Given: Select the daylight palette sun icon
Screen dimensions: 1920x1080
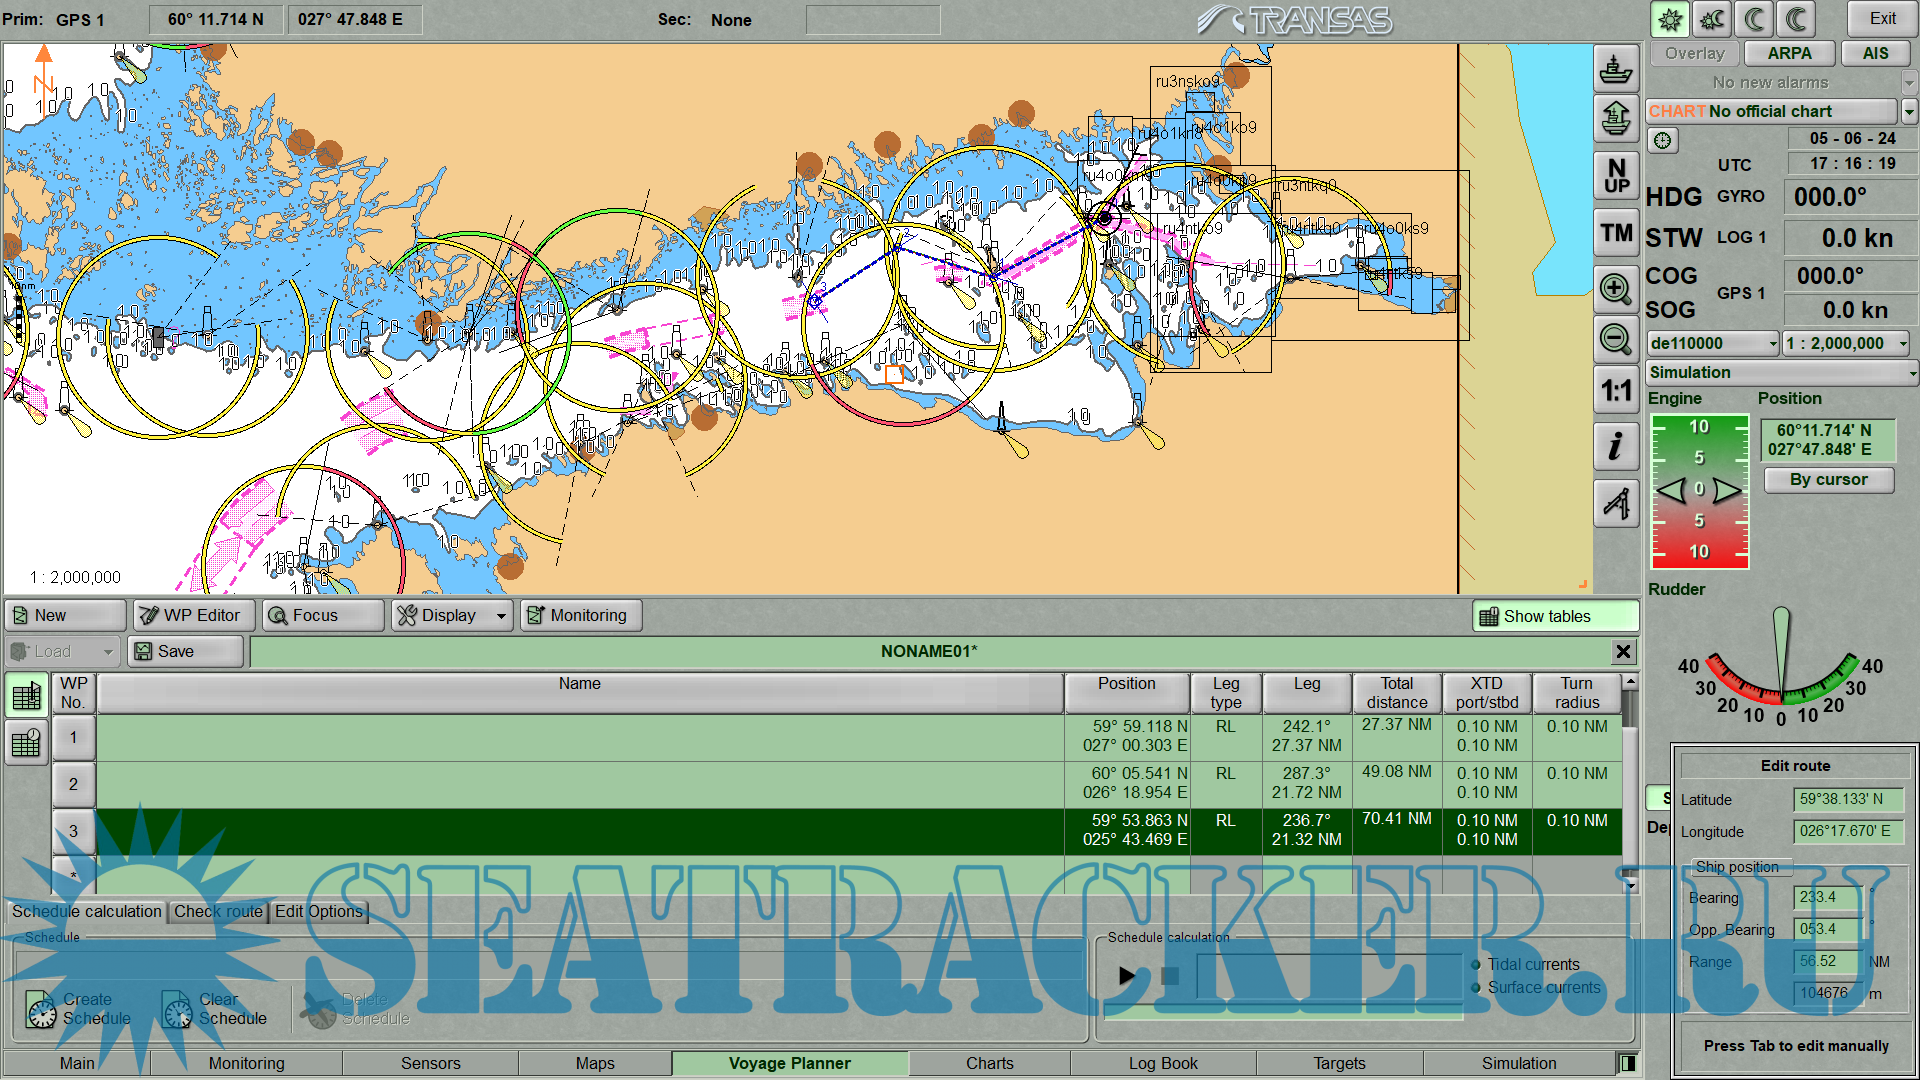Looking at the screenshot, I should tap(1668, 19).
